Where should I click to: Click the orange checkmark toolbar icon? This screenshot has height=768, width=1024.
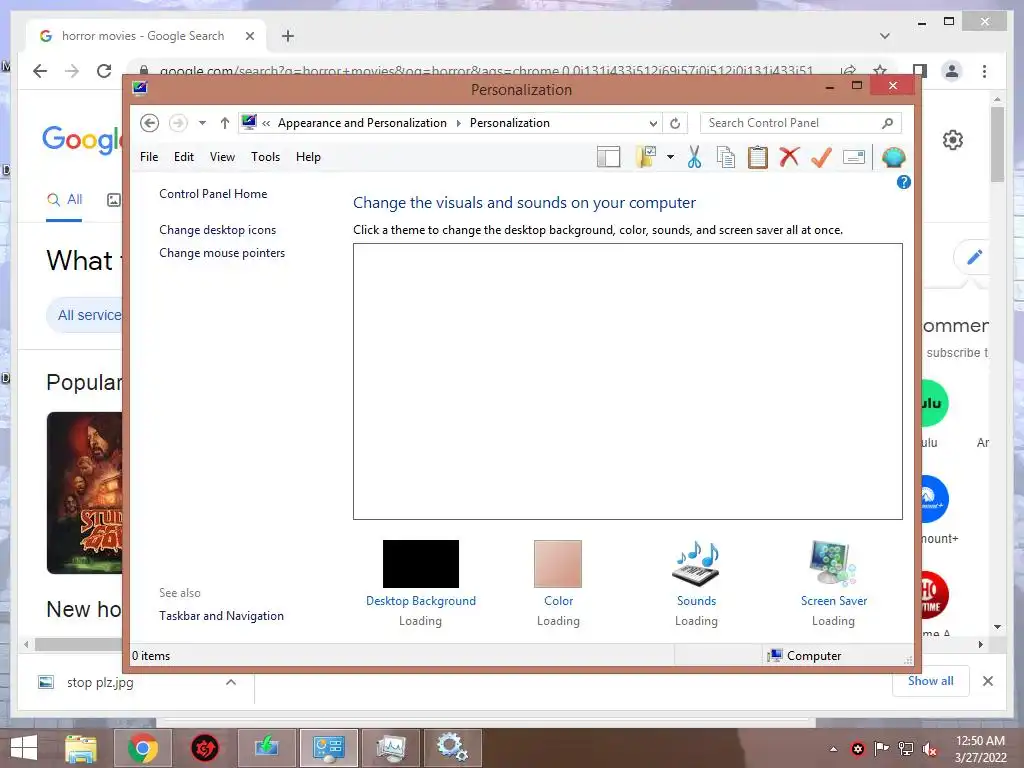tap(822, 157)
